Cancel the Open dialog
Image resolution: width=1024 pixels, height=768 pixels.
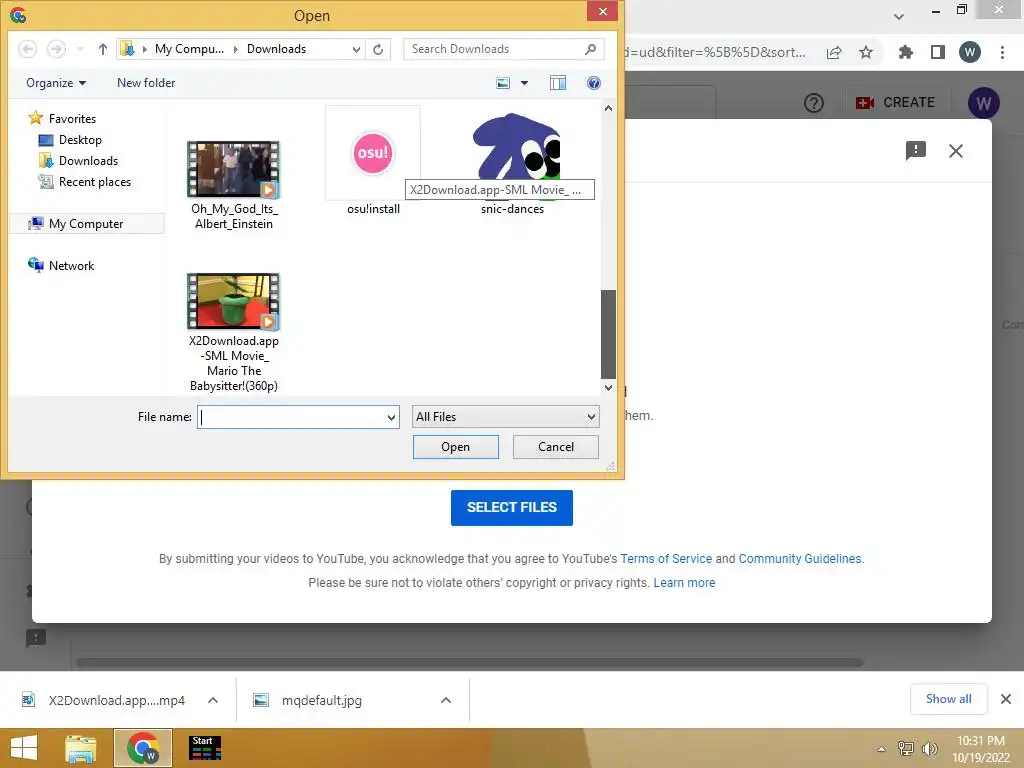tap(556, 447)
